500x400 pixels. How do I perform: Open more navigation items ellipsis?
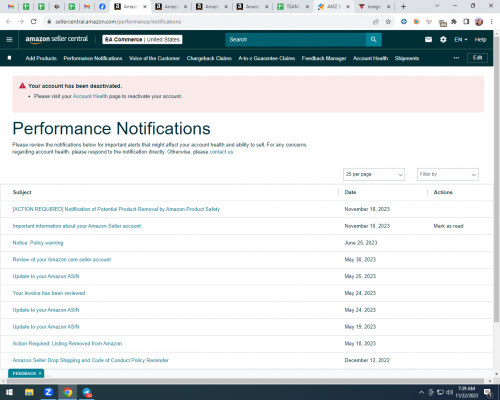pyautogui.click(x=456, y=58)
